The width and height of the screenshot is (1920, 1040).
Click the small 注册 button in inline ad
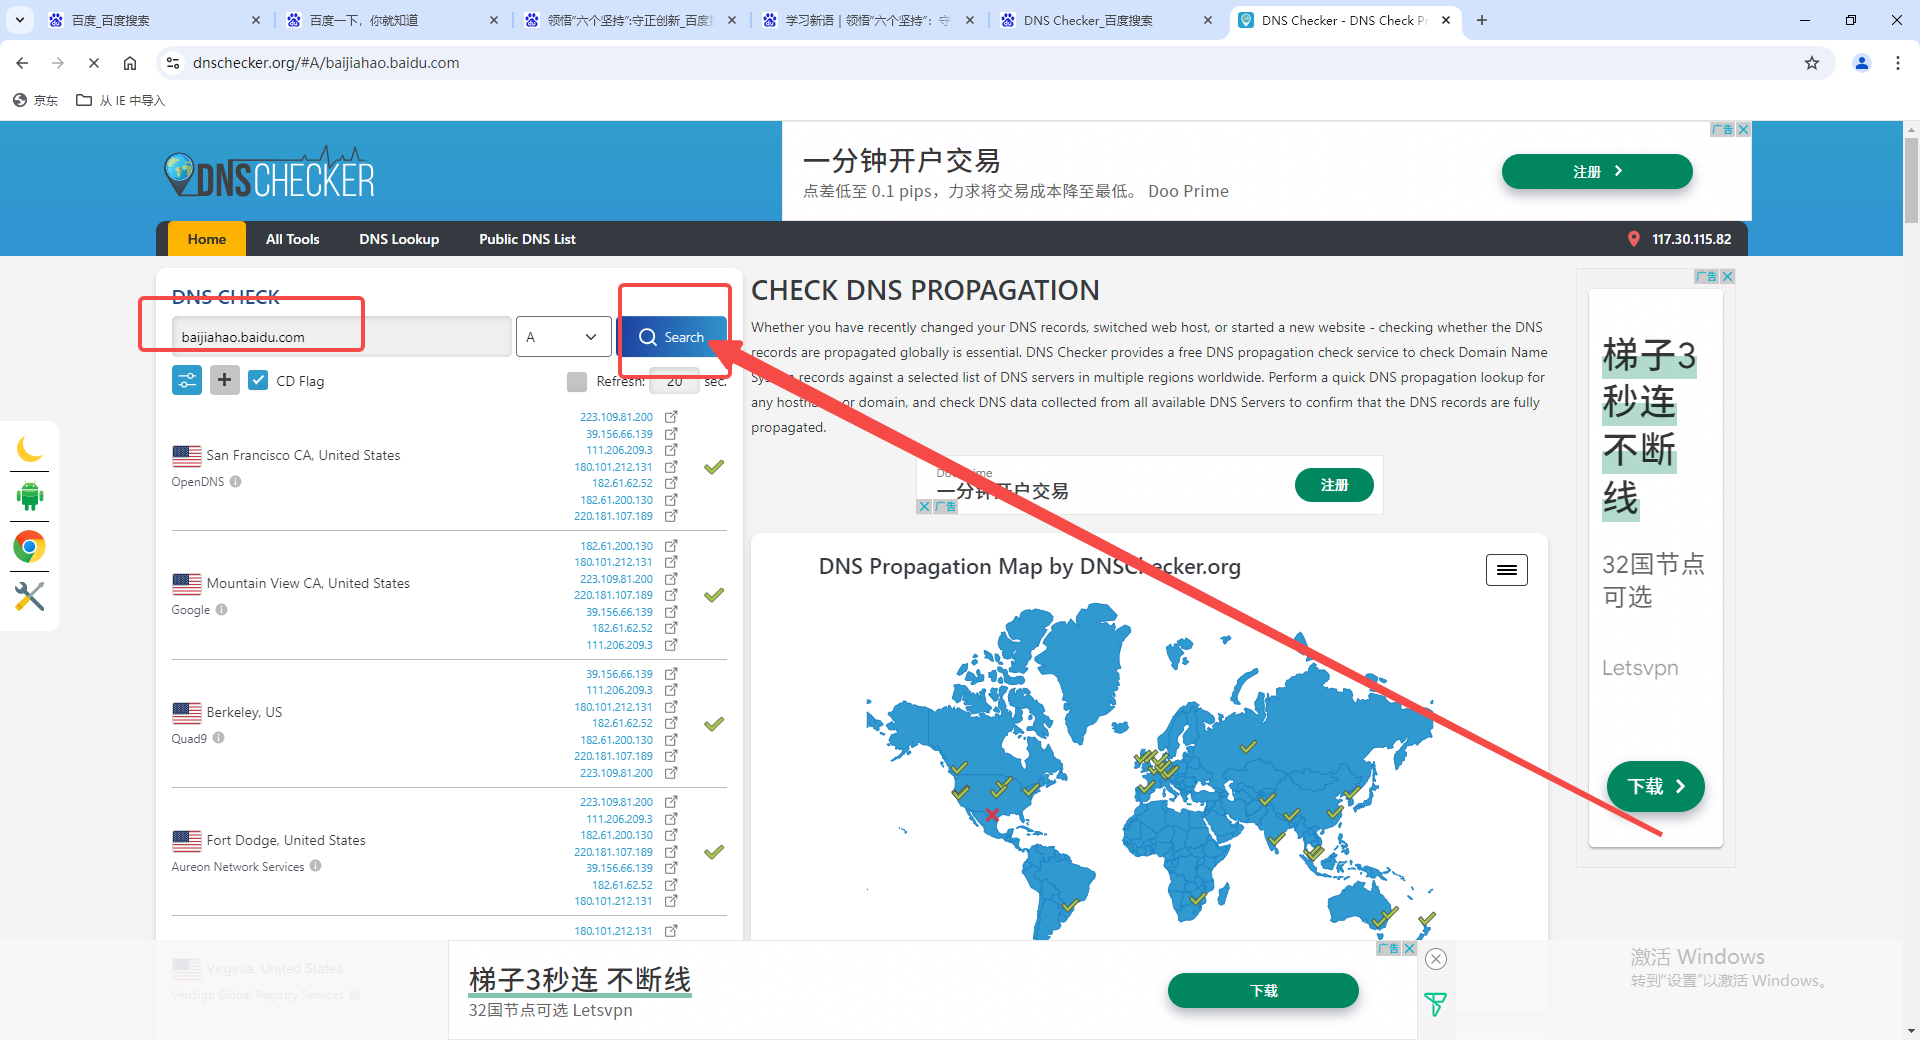tap(1334, 485)
